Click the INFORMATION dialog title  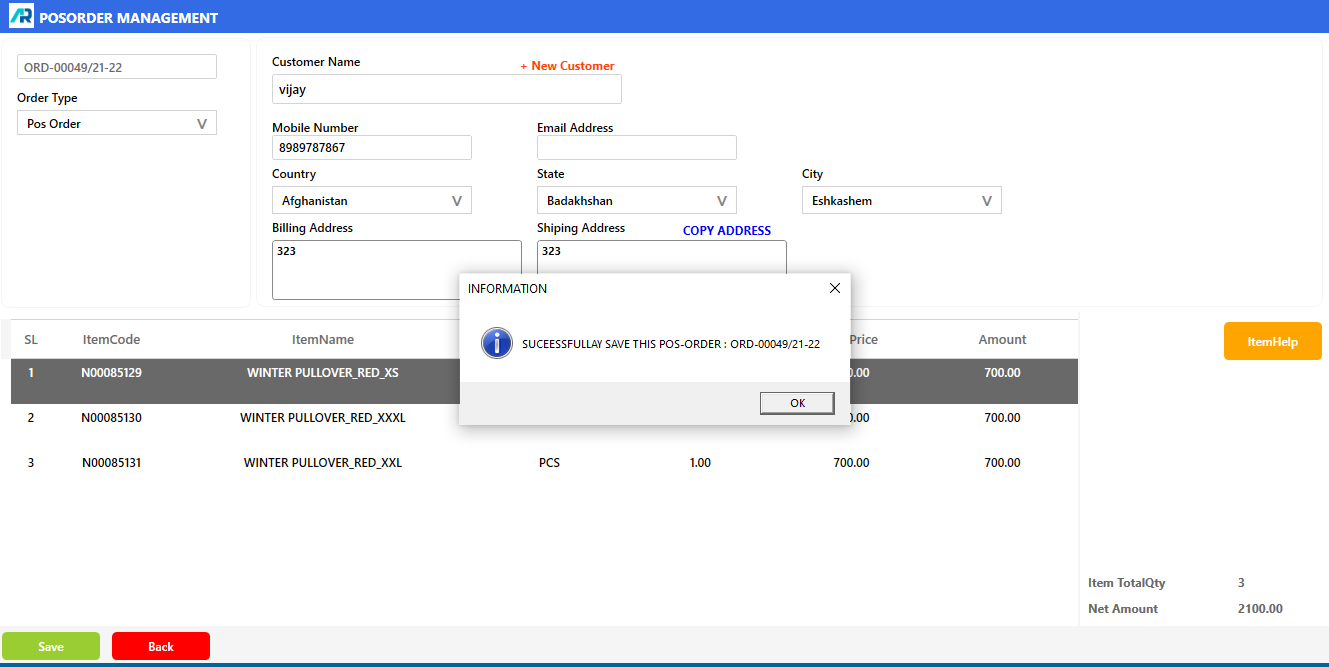[507, 289]
